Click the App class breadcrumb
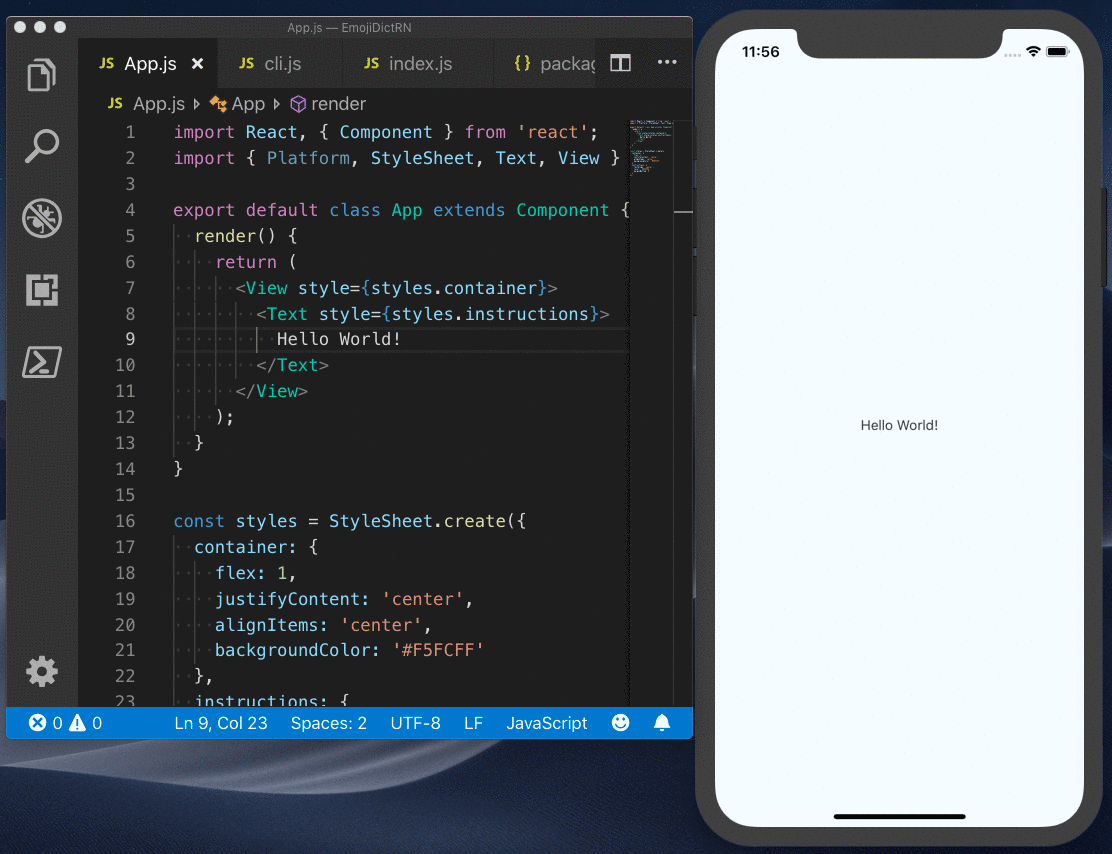Image resolution: width=1112 pixels, height=854 pixels. point(238,104)
